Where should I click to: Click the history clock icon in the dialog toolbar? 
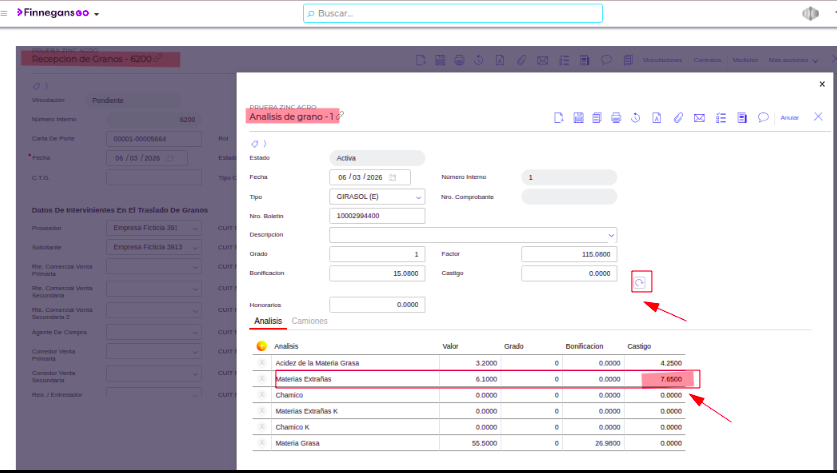point(635,118)
